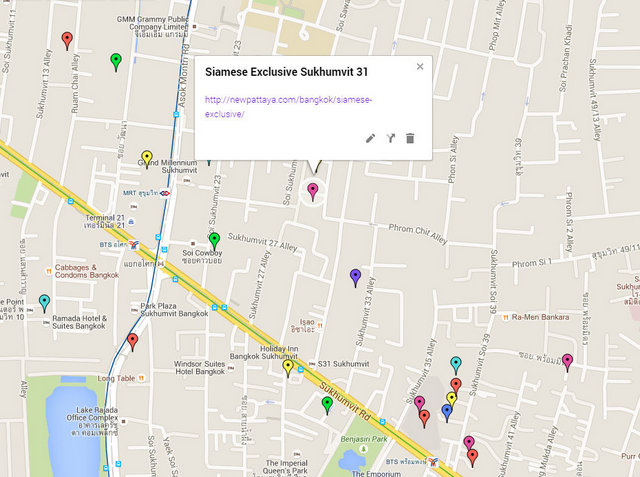The image size is (640, 477).
Task: Click the cyan pin above Ramada Hotel
Action: [x=44, y=304]
